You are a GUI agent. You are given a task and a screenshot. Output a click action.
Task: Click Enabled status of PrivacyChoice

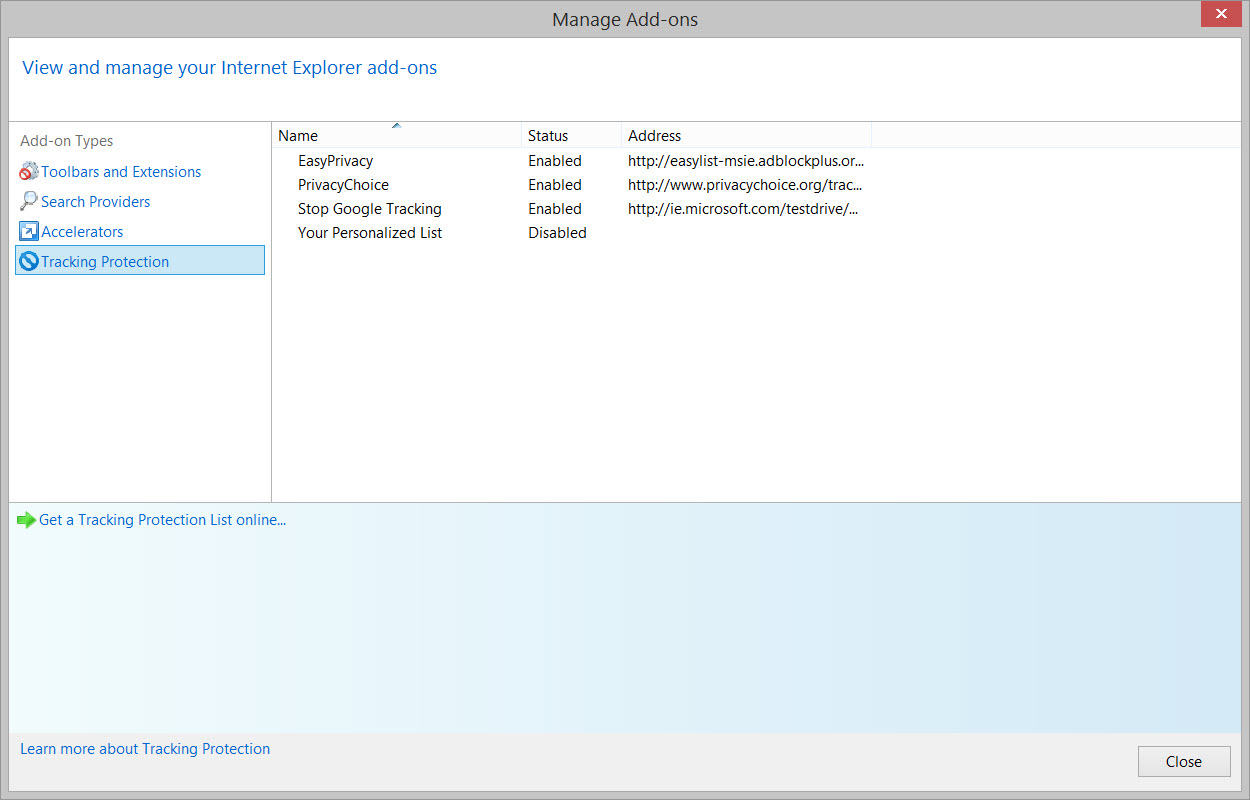(x=555, y=185)
